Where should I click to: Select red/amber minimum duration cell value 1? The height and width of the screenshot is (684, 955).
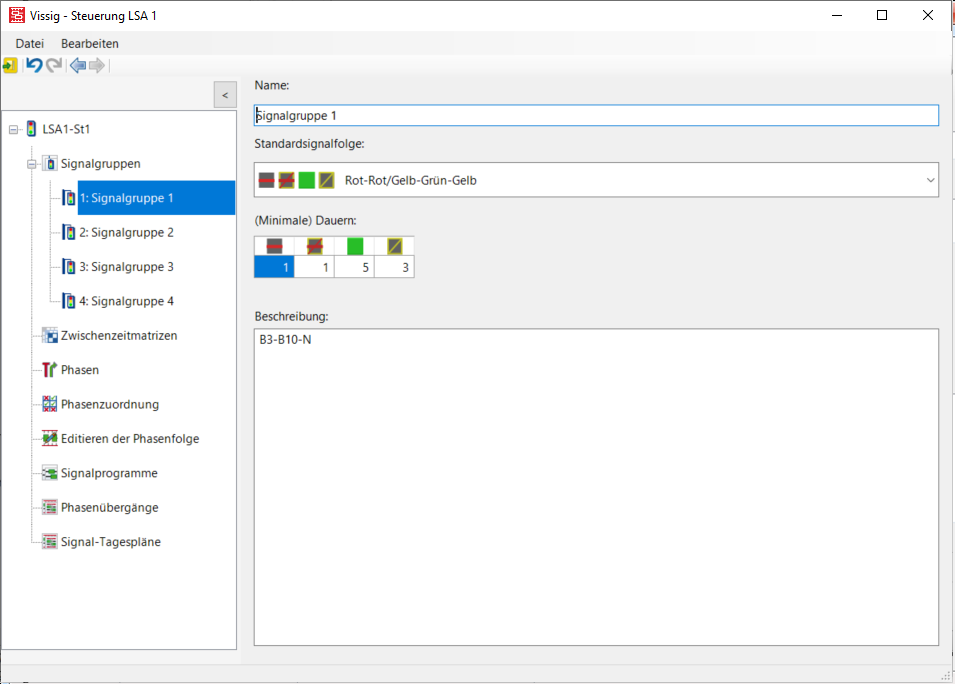[314, 267]
